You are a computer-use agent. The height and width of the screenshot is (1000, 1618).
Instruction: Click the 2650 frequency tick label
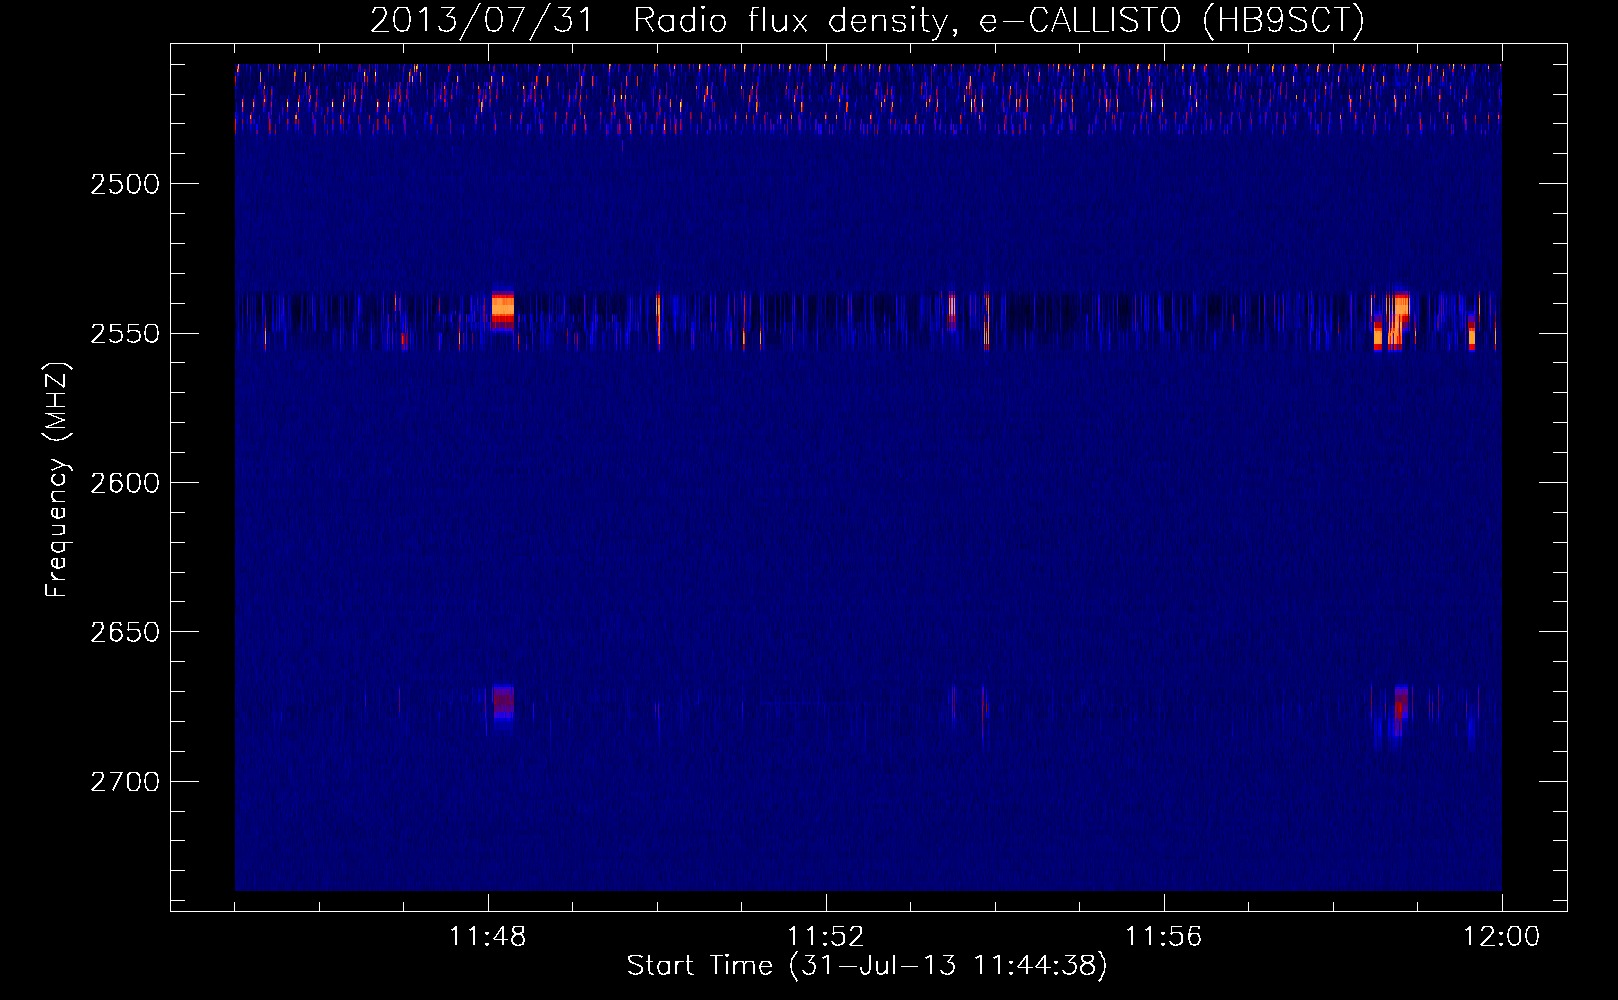(125, 632)
